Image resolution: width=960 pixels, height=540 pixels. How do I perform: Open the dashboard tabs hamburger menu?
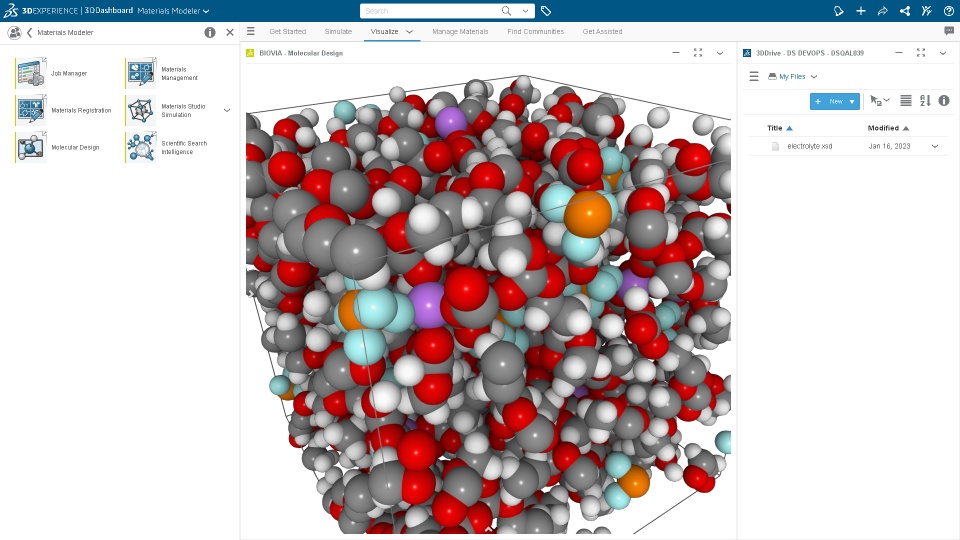250,31
